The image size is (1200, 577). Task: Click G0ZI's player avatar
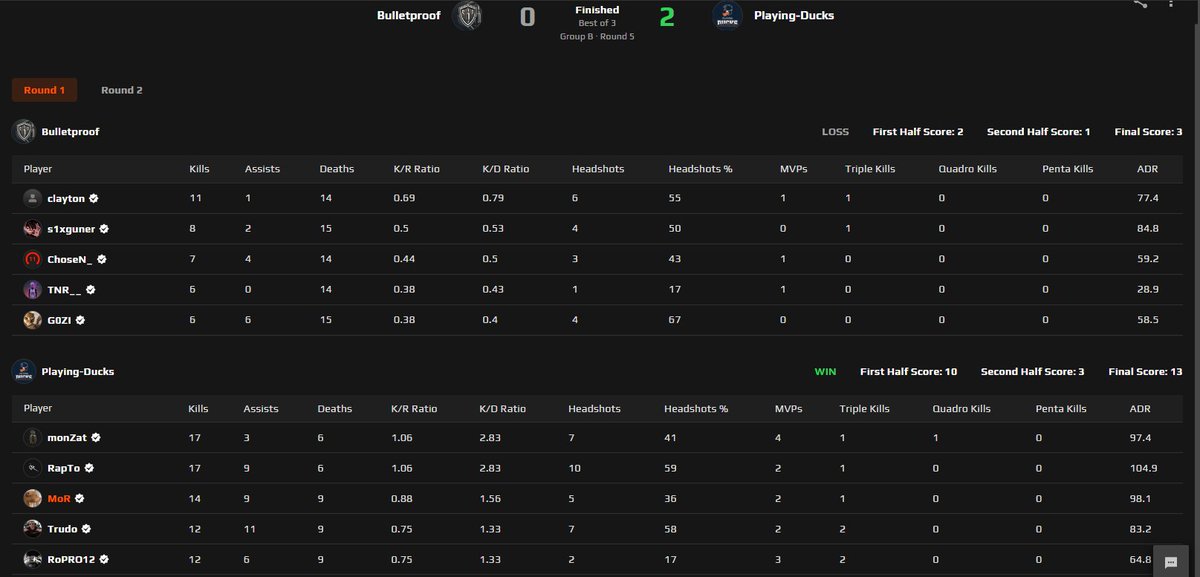pyautogui.click(x=33, y=320)
